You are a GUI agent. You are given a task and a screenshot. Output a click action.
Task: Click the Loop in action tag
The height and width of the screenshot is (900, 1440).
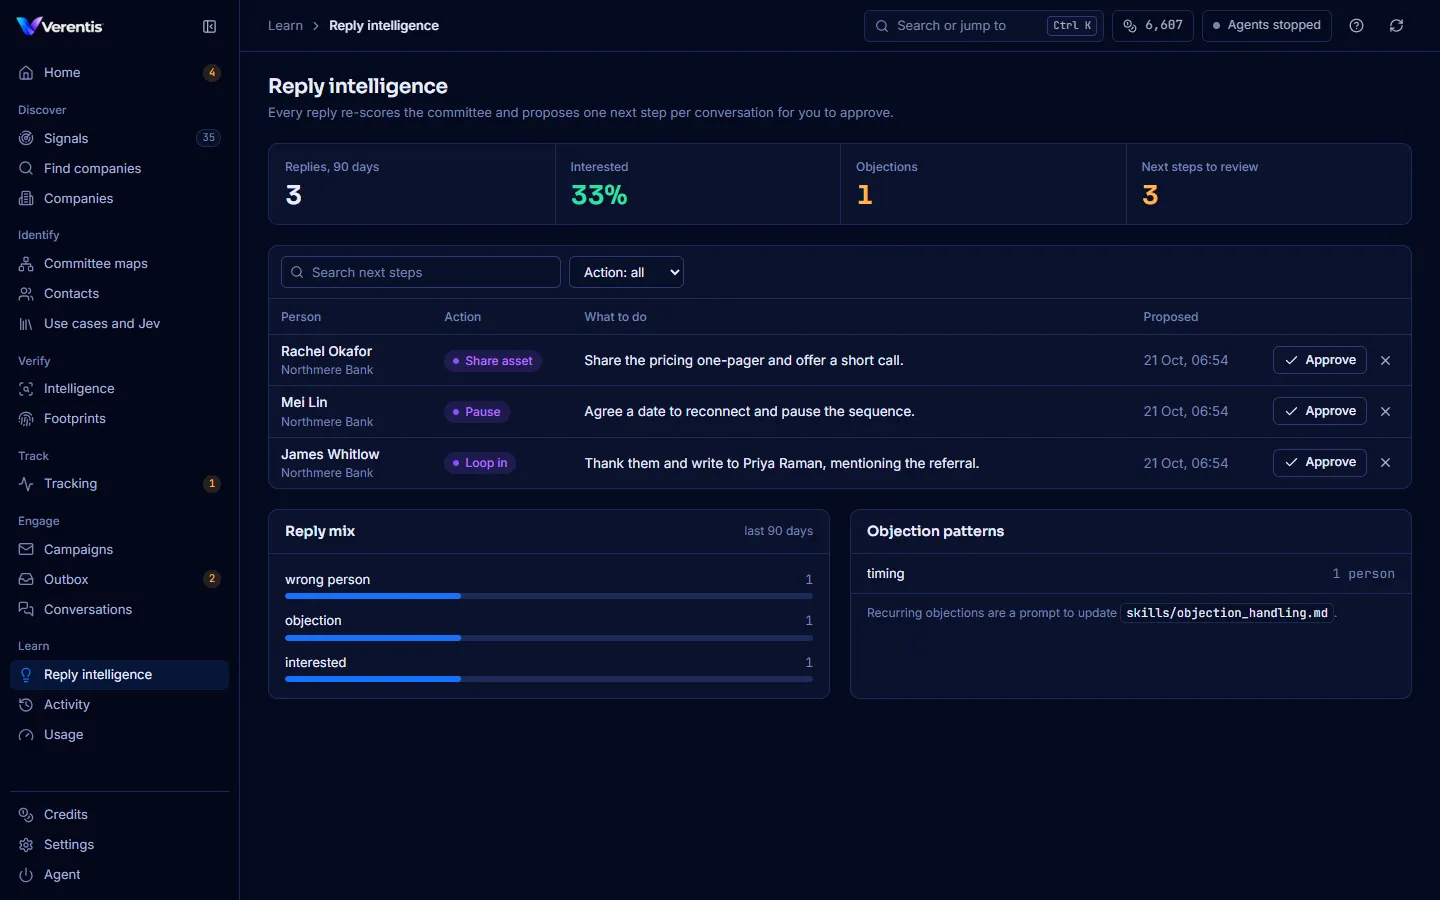pyautogui.click(x=480, y=463)
